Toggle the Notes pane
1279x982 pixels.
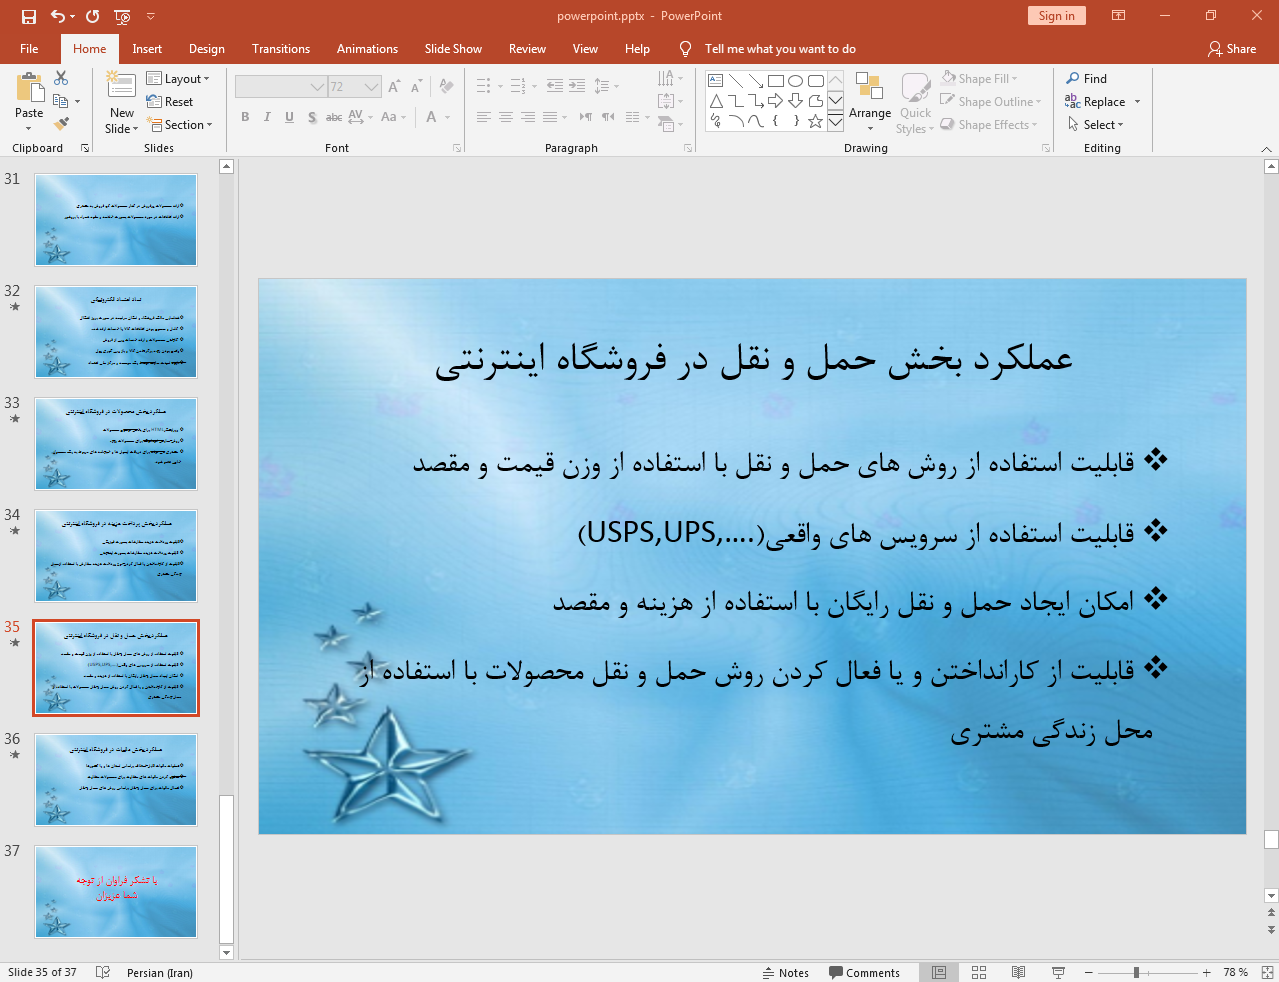tap(786, 972)
